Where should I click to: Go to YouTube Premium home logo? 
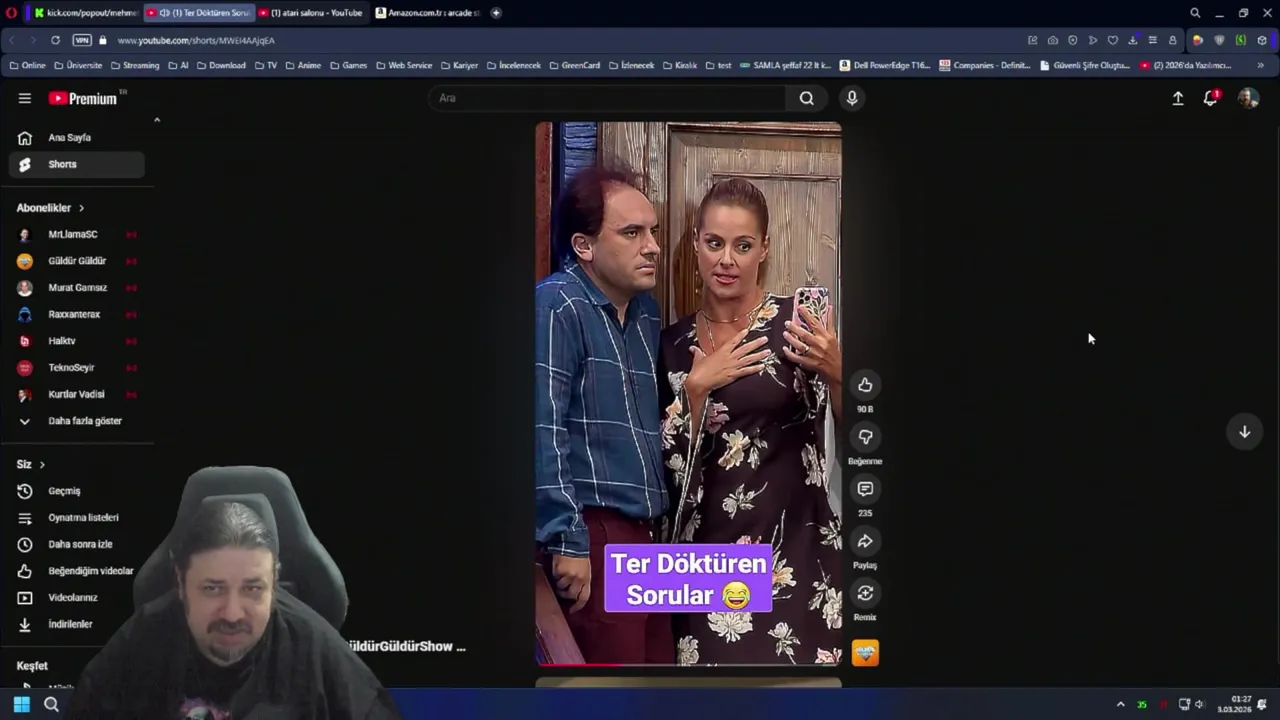[85, 98]
